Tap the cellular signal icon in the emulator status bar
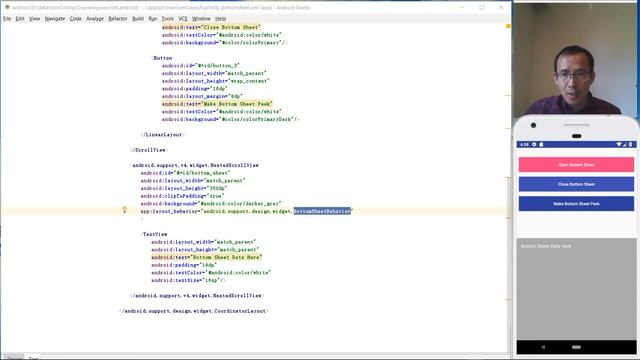The image size is (640, 360). tap(625, 144)
